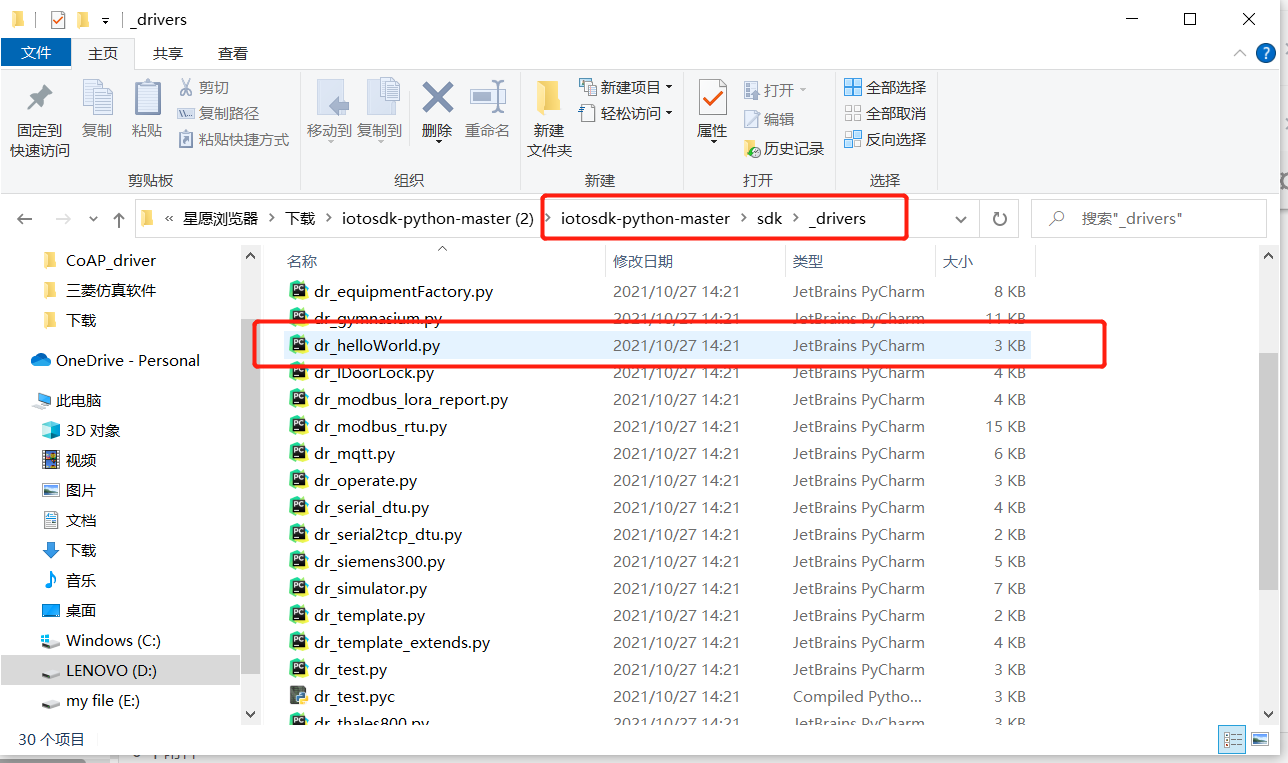1288x763 pixels.
Task: Open file History via 历史记录 icon
Action: point(789,149)
